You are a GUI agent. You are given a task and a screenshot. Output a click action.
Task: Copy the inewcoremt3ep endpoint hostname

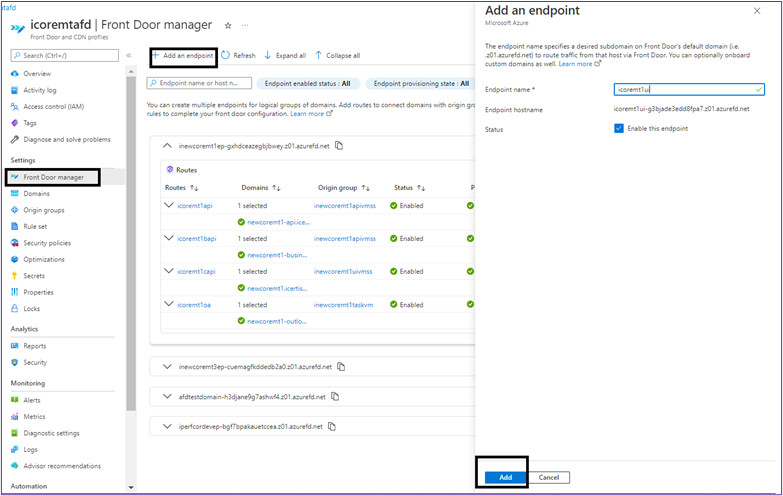pos(342,367)
